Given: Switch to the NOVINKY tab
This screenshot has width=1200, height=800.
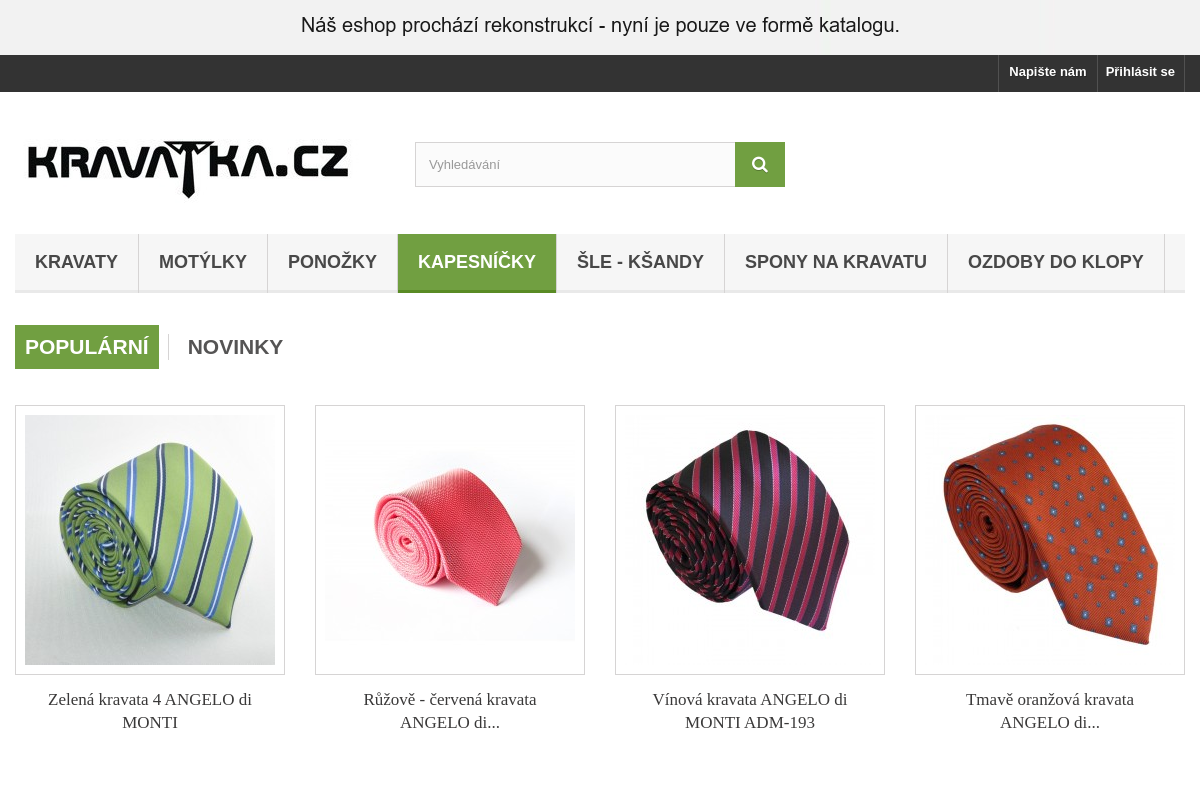Looking at the screenshot, I should (235, 347).
